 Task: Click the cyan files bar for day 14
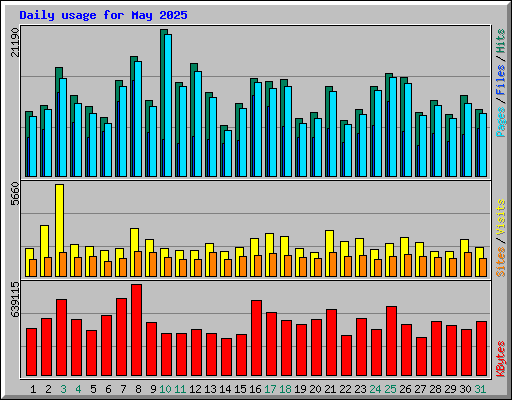pos(228,154)
